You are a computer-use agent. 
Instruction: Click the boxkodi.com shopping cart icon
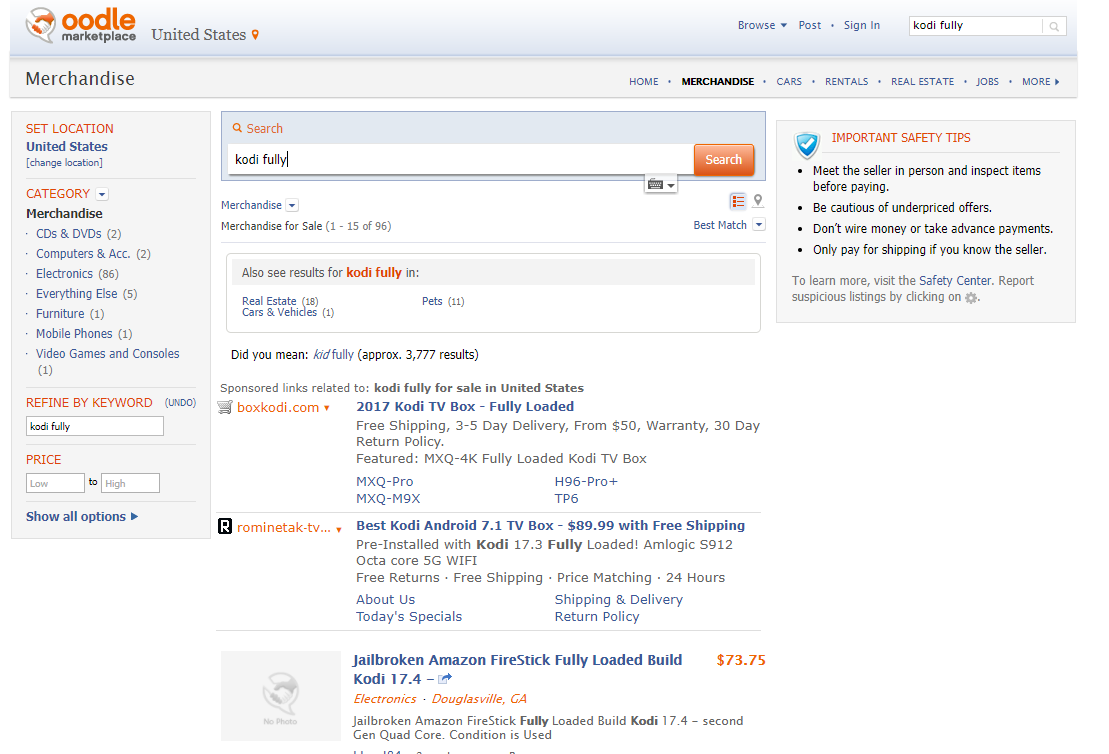tap(225, 407)
